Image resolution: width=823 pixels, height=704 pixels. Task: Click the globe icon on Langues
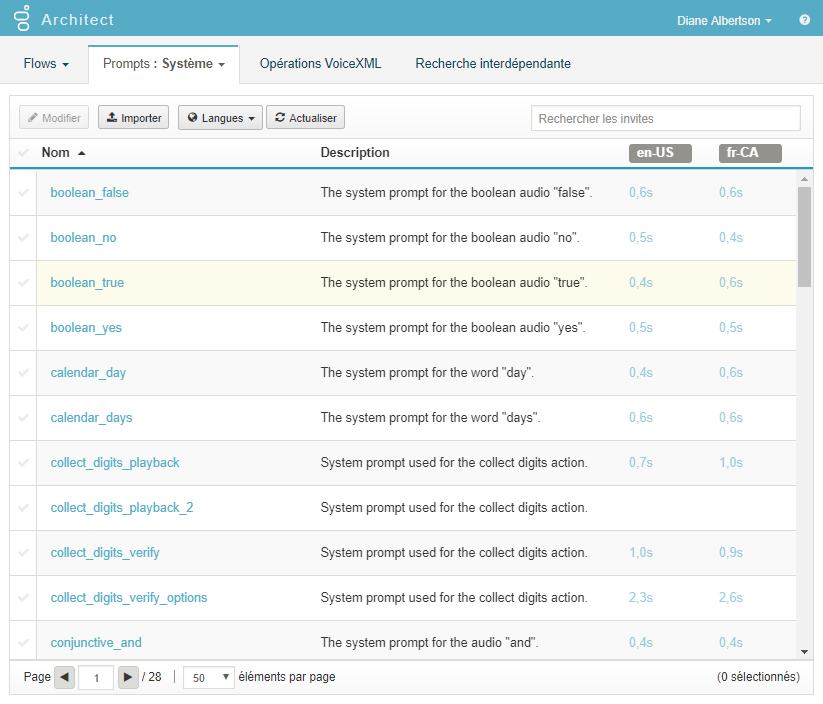click(191, 117)
